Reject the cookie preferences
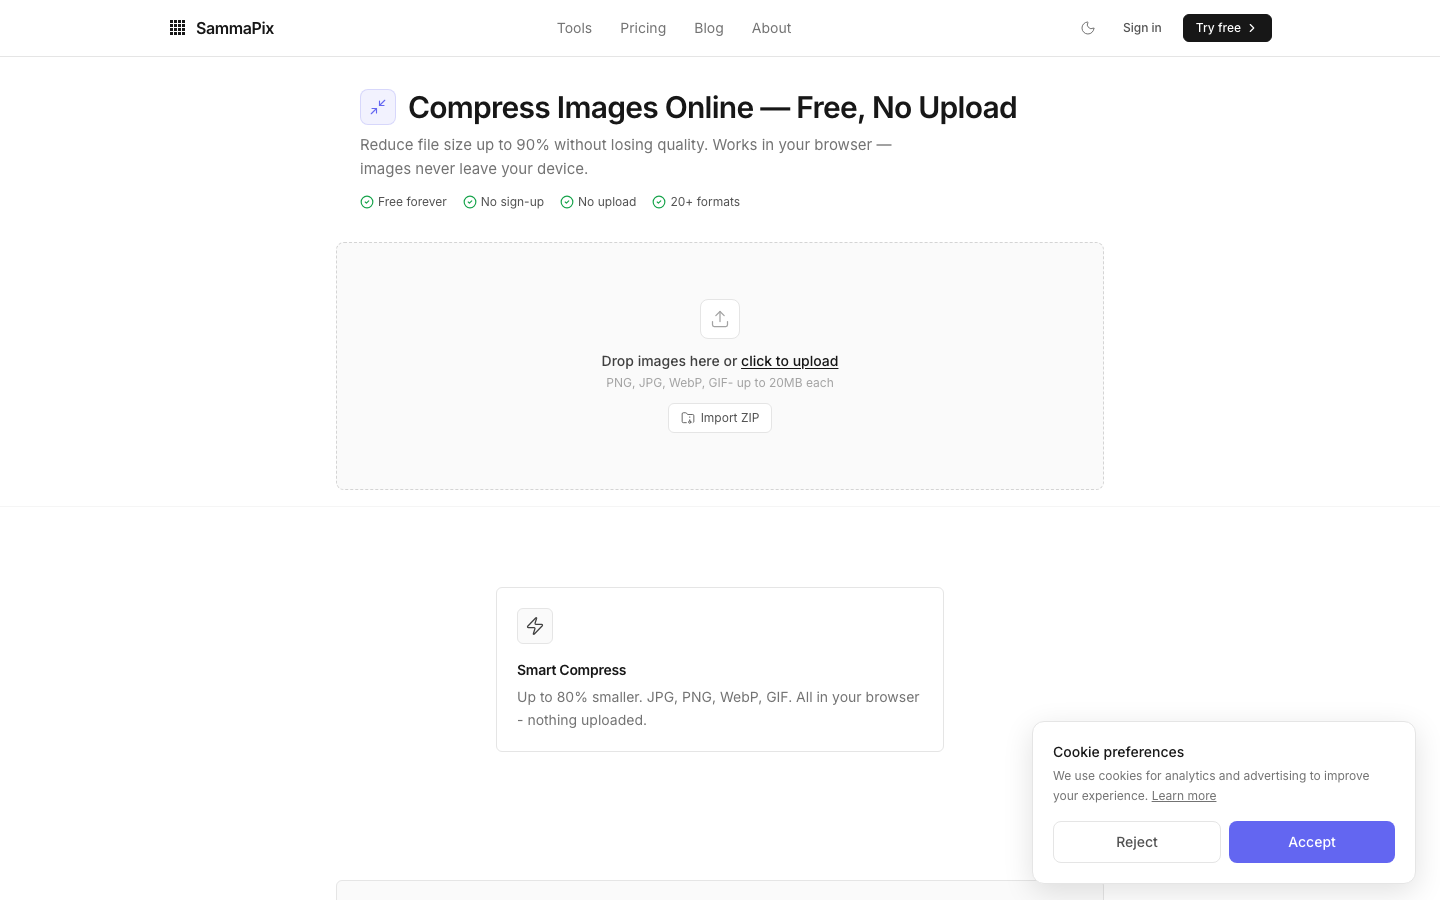 (1137, 842)
